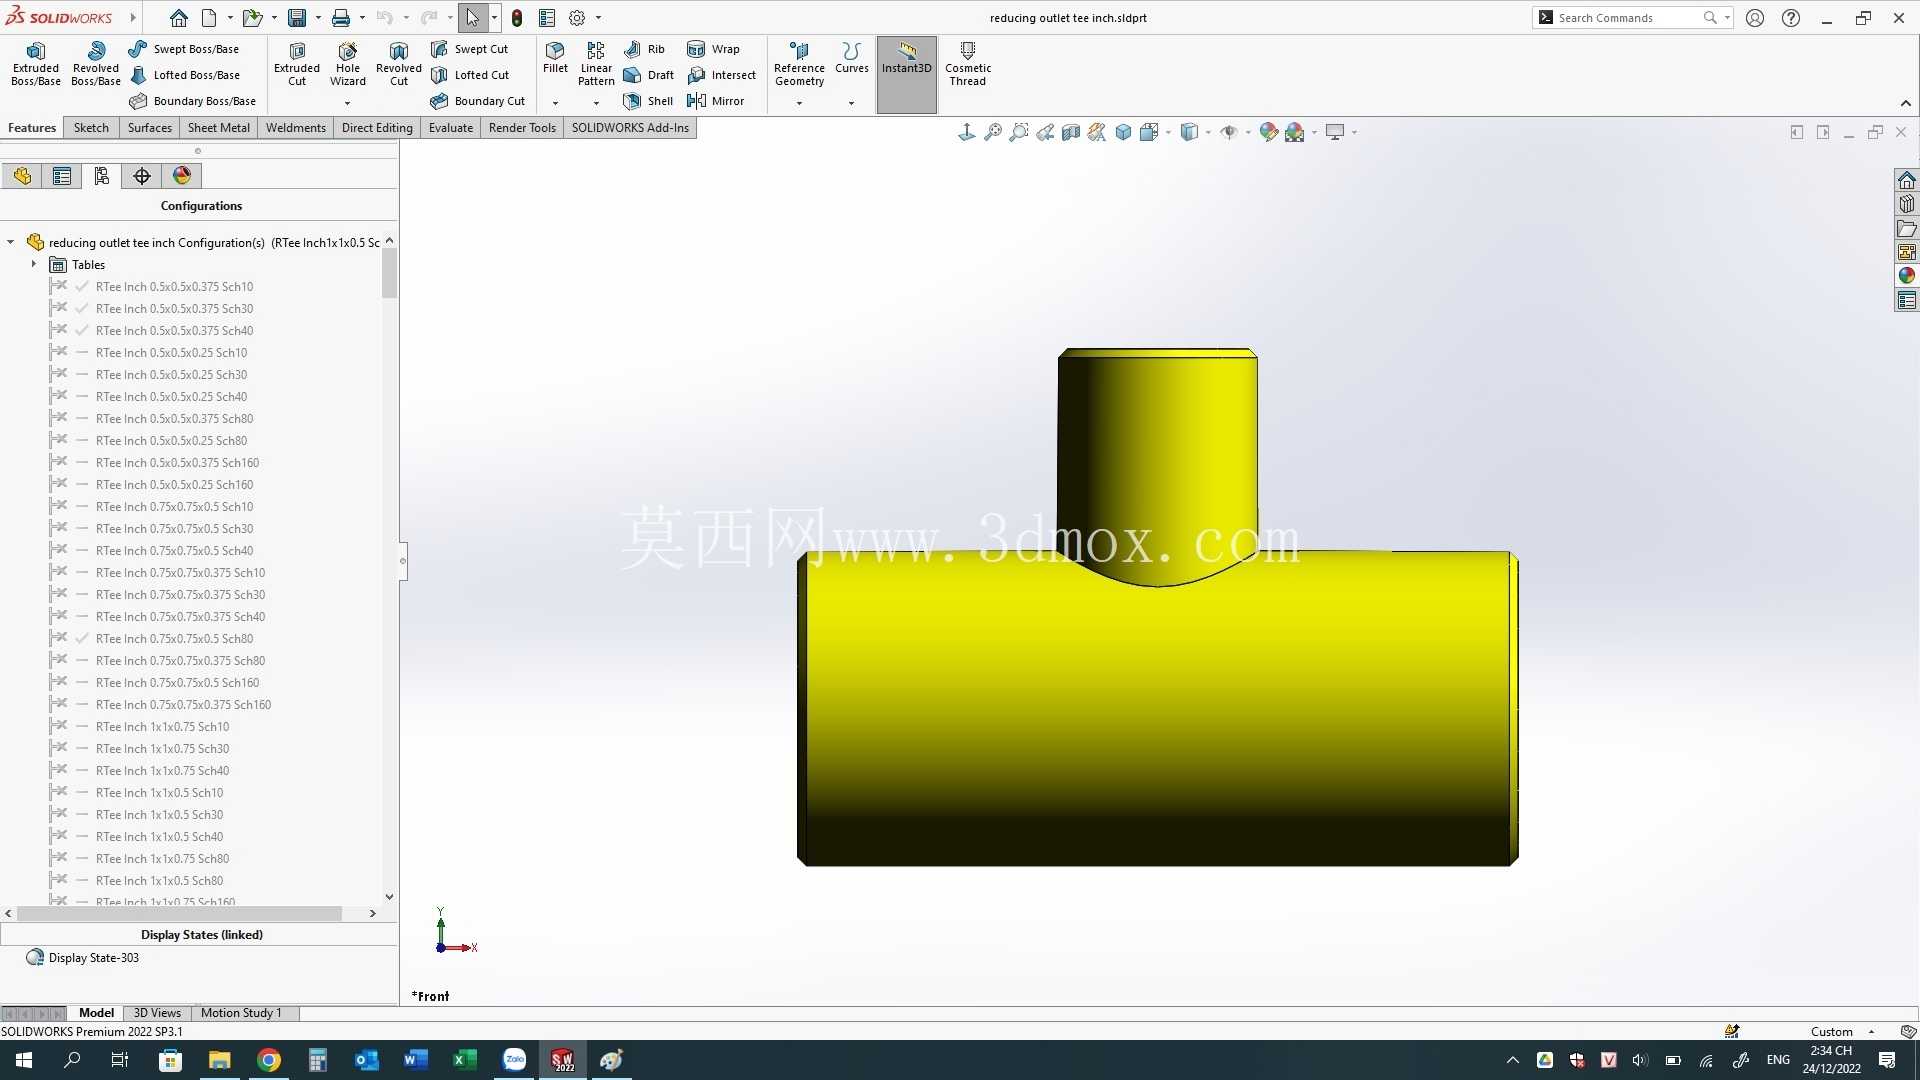Click the Mirror feature tool
The width and height of the screenshot is (1920, 1080).
(716, 101)
